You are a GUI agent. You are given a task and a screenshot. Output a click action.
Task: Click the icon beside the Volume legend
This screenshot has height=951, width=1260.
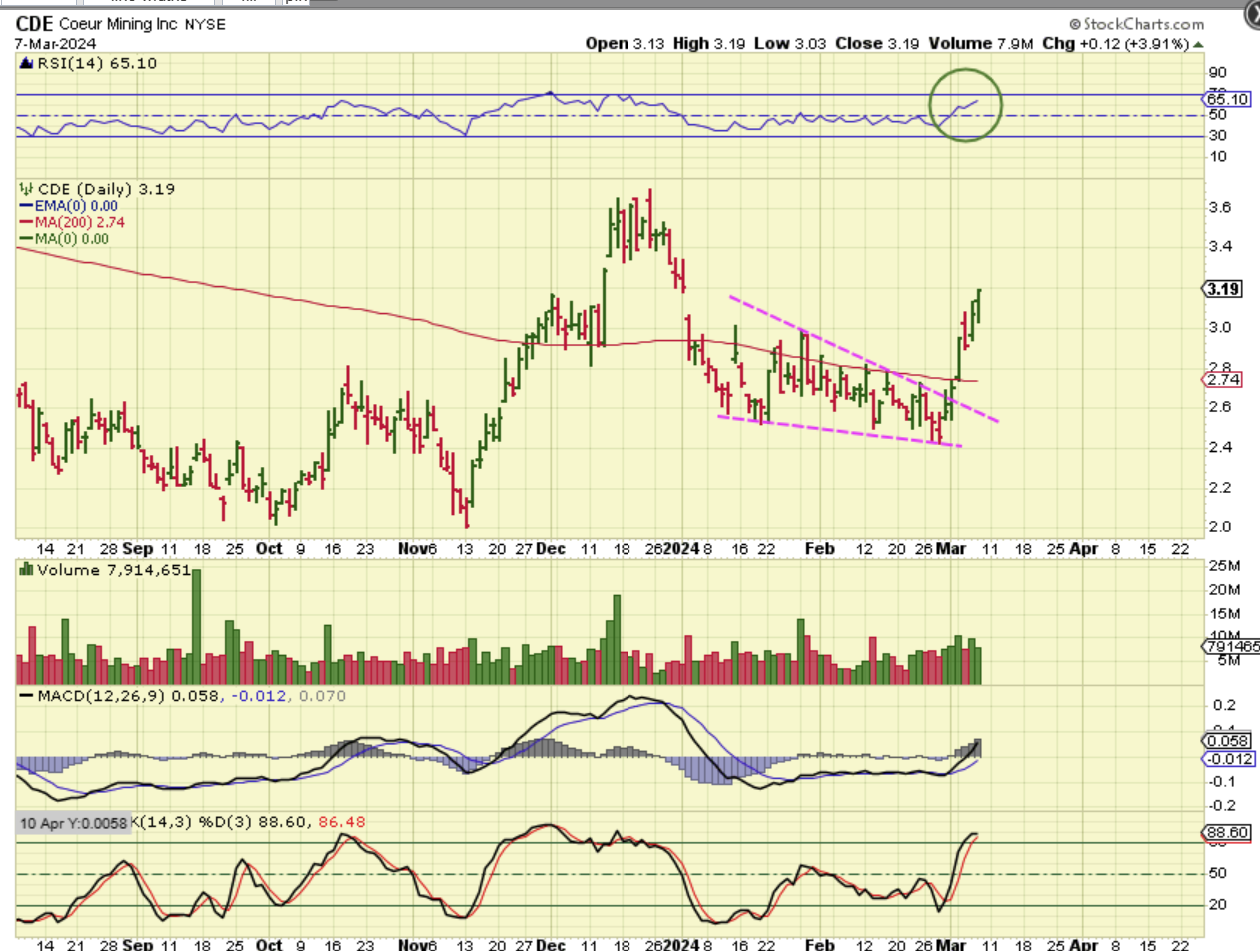(x=27, y=569)
